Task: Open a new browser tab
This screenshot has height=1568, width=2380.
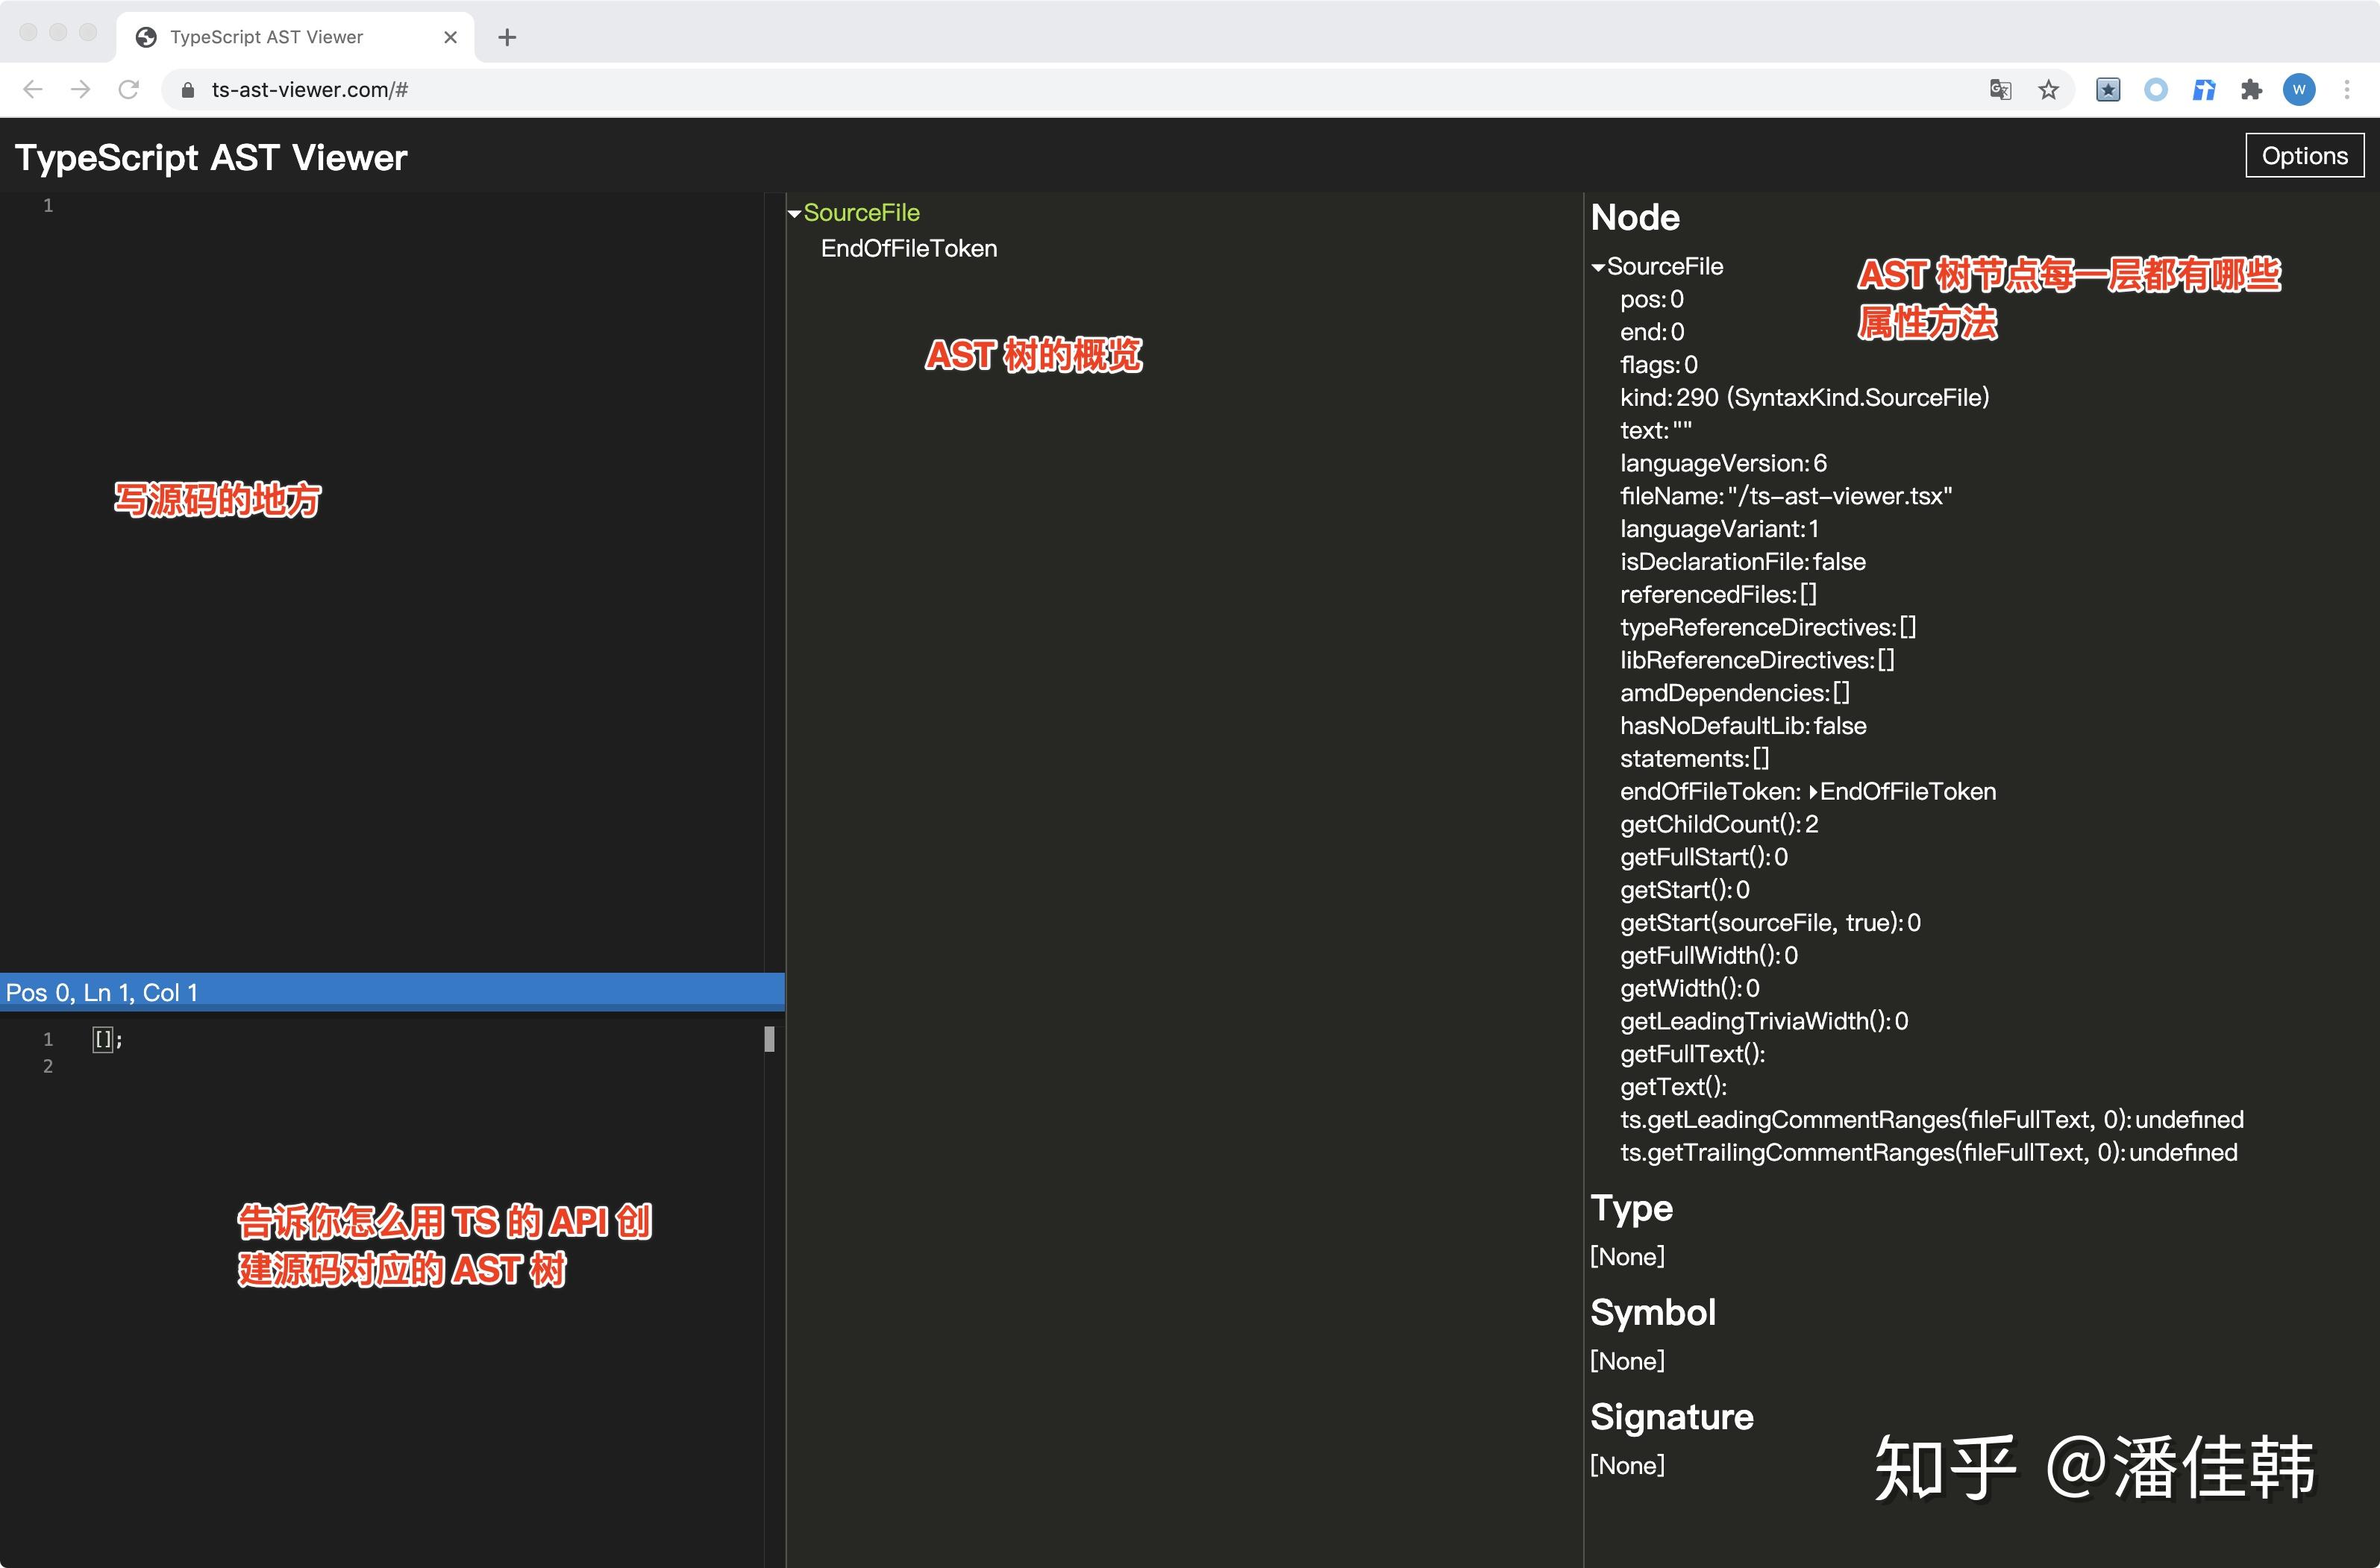Action: pyautogui.click(x=507, y=37)
